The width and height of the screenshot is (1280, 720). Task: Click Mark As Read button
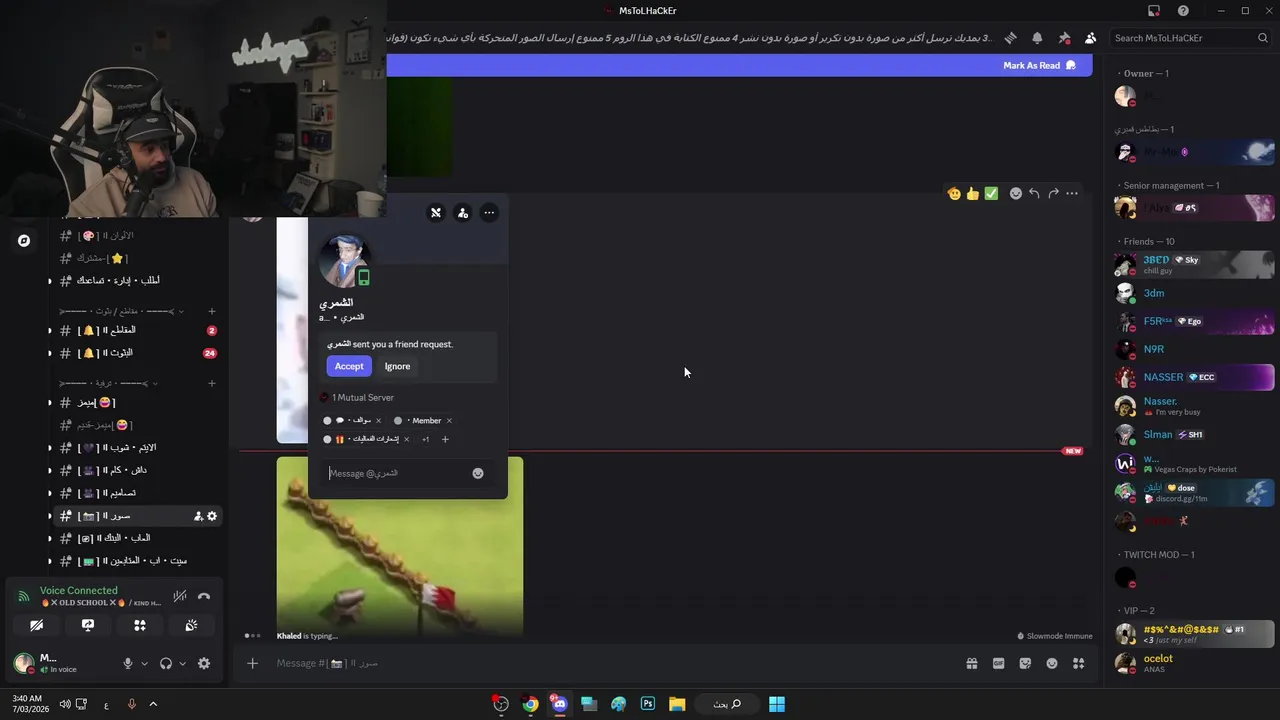pos(1039,65)
